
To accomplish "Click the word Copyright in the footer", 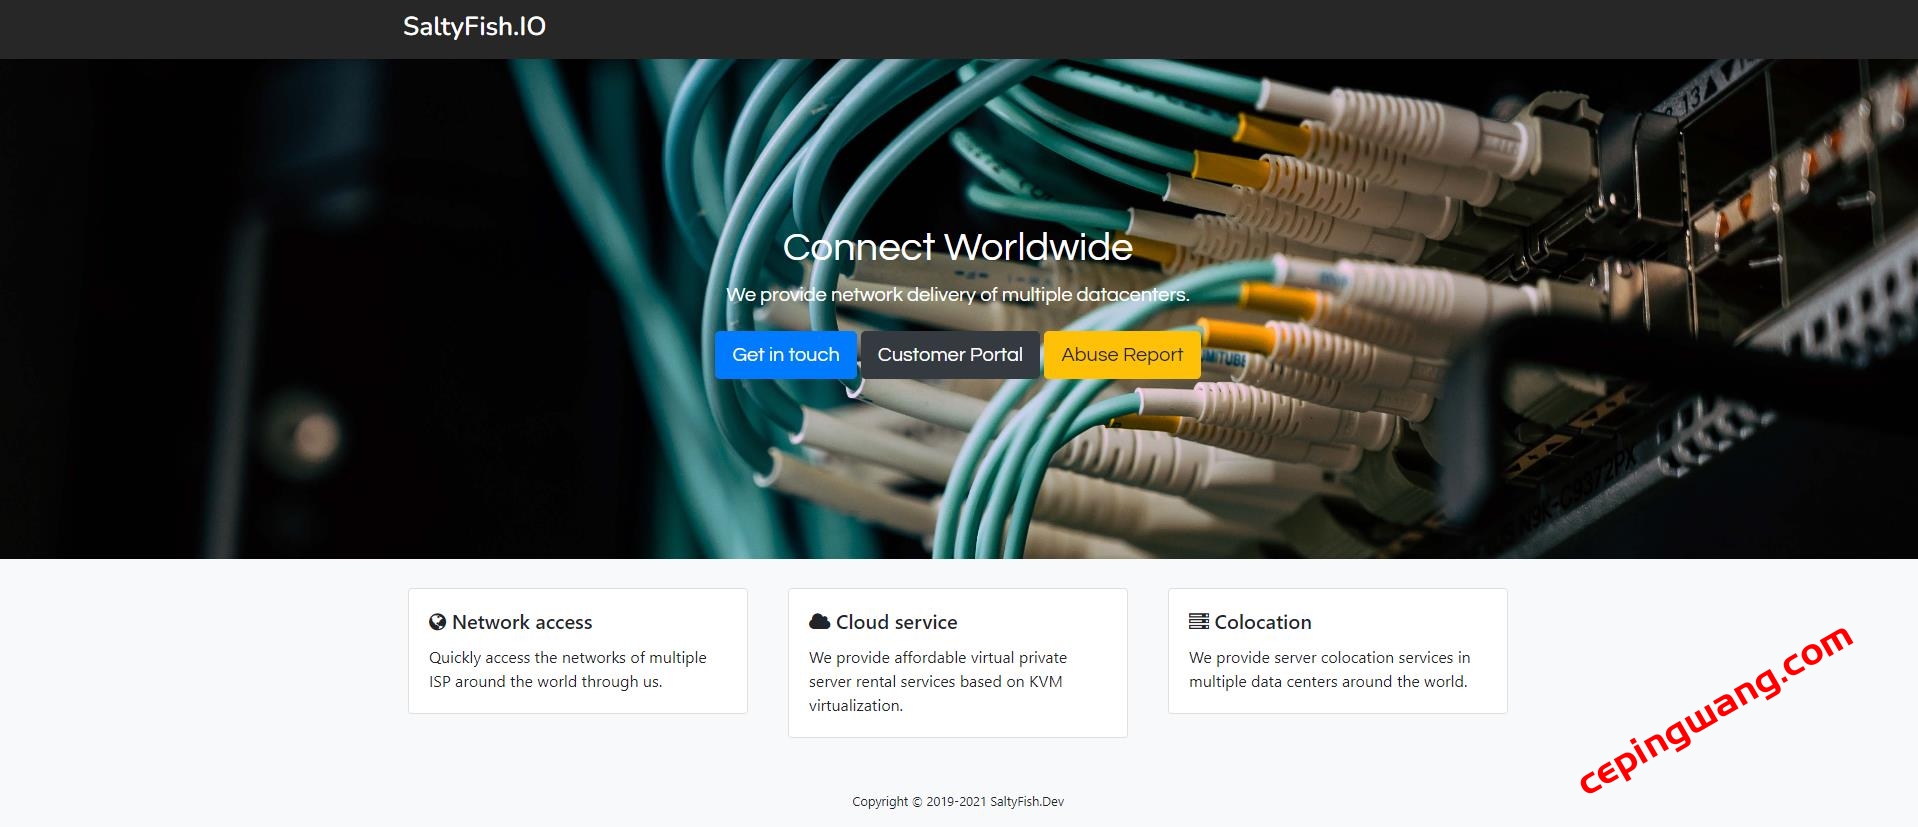I will pos(880,802).
